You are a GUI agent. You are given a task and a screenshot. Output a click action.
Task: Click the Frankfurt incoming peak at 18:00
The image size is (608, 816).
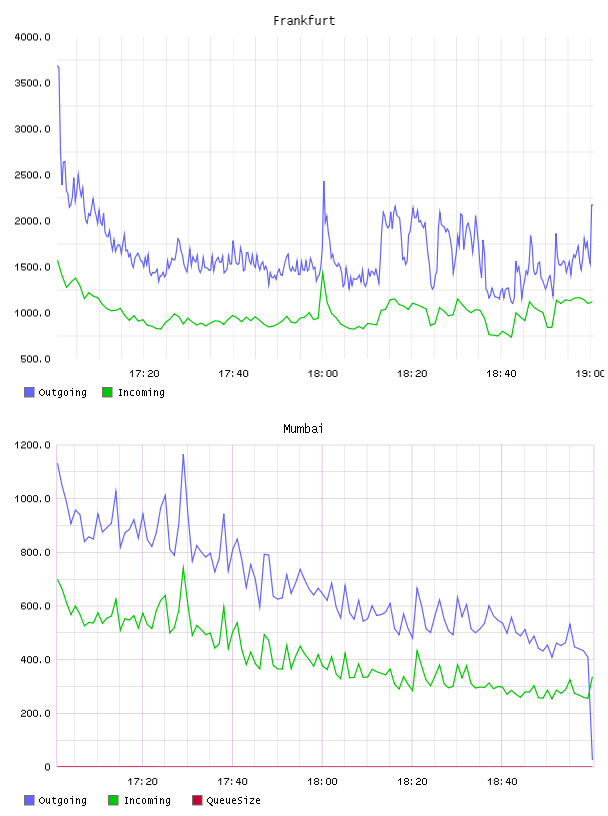pyautogui.click(x=323, y=271)
